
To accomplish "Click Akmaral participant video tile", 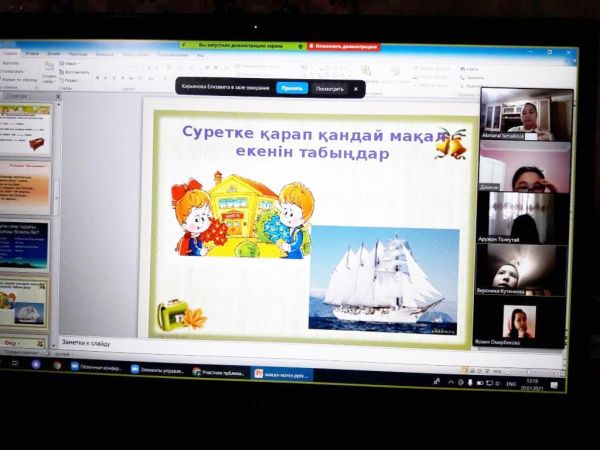I will 527,114.
